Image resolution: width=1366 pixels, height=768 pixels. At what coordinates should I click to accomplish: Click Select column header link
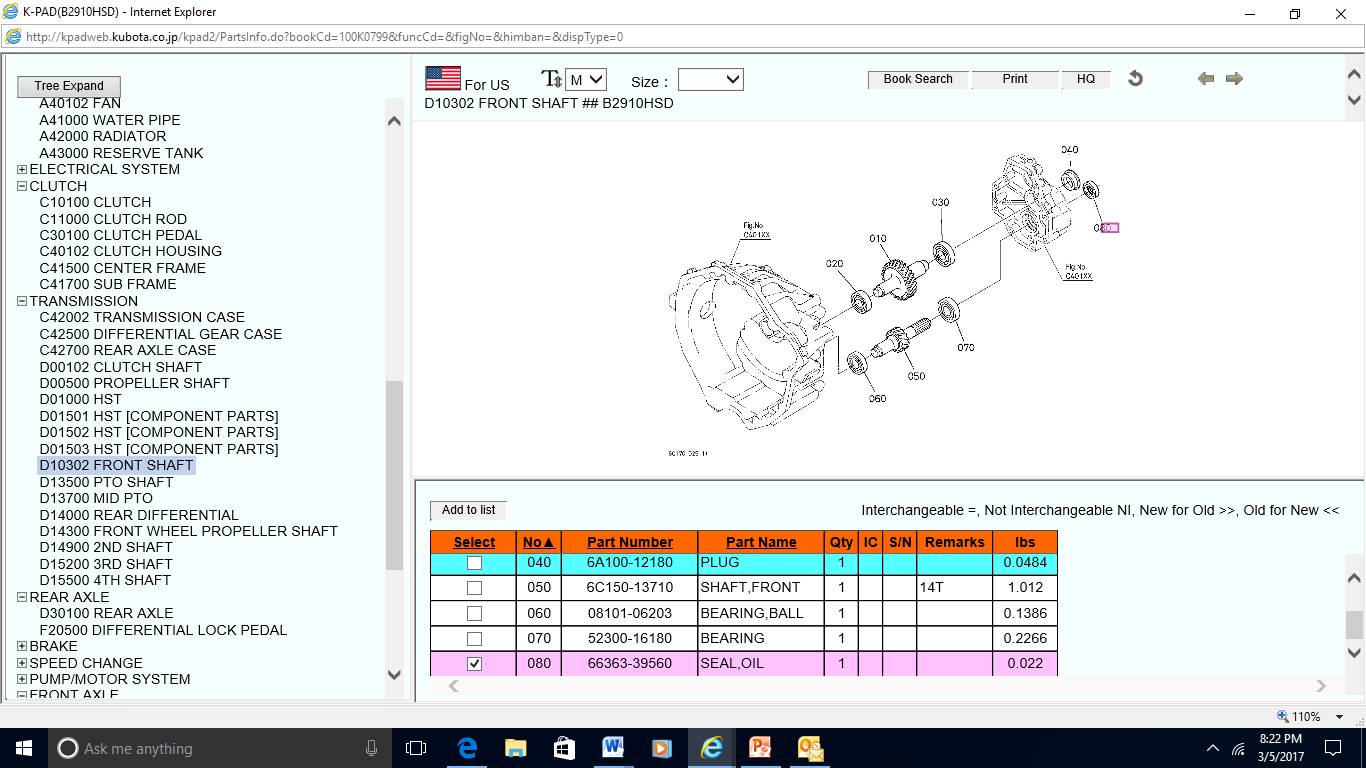pos(474,542)
